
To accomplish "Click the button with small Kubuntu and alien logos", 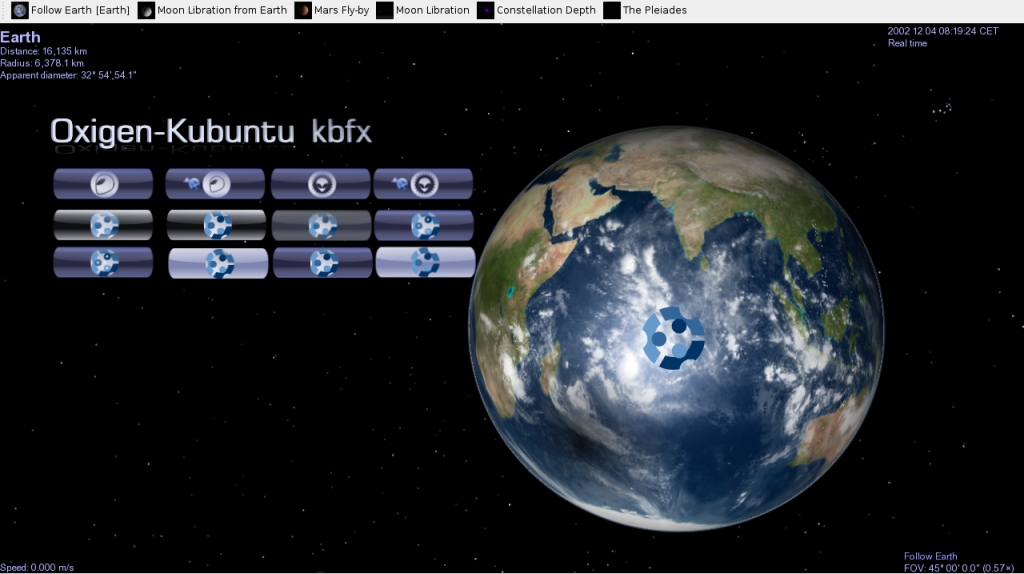I will tap(423, 184).
